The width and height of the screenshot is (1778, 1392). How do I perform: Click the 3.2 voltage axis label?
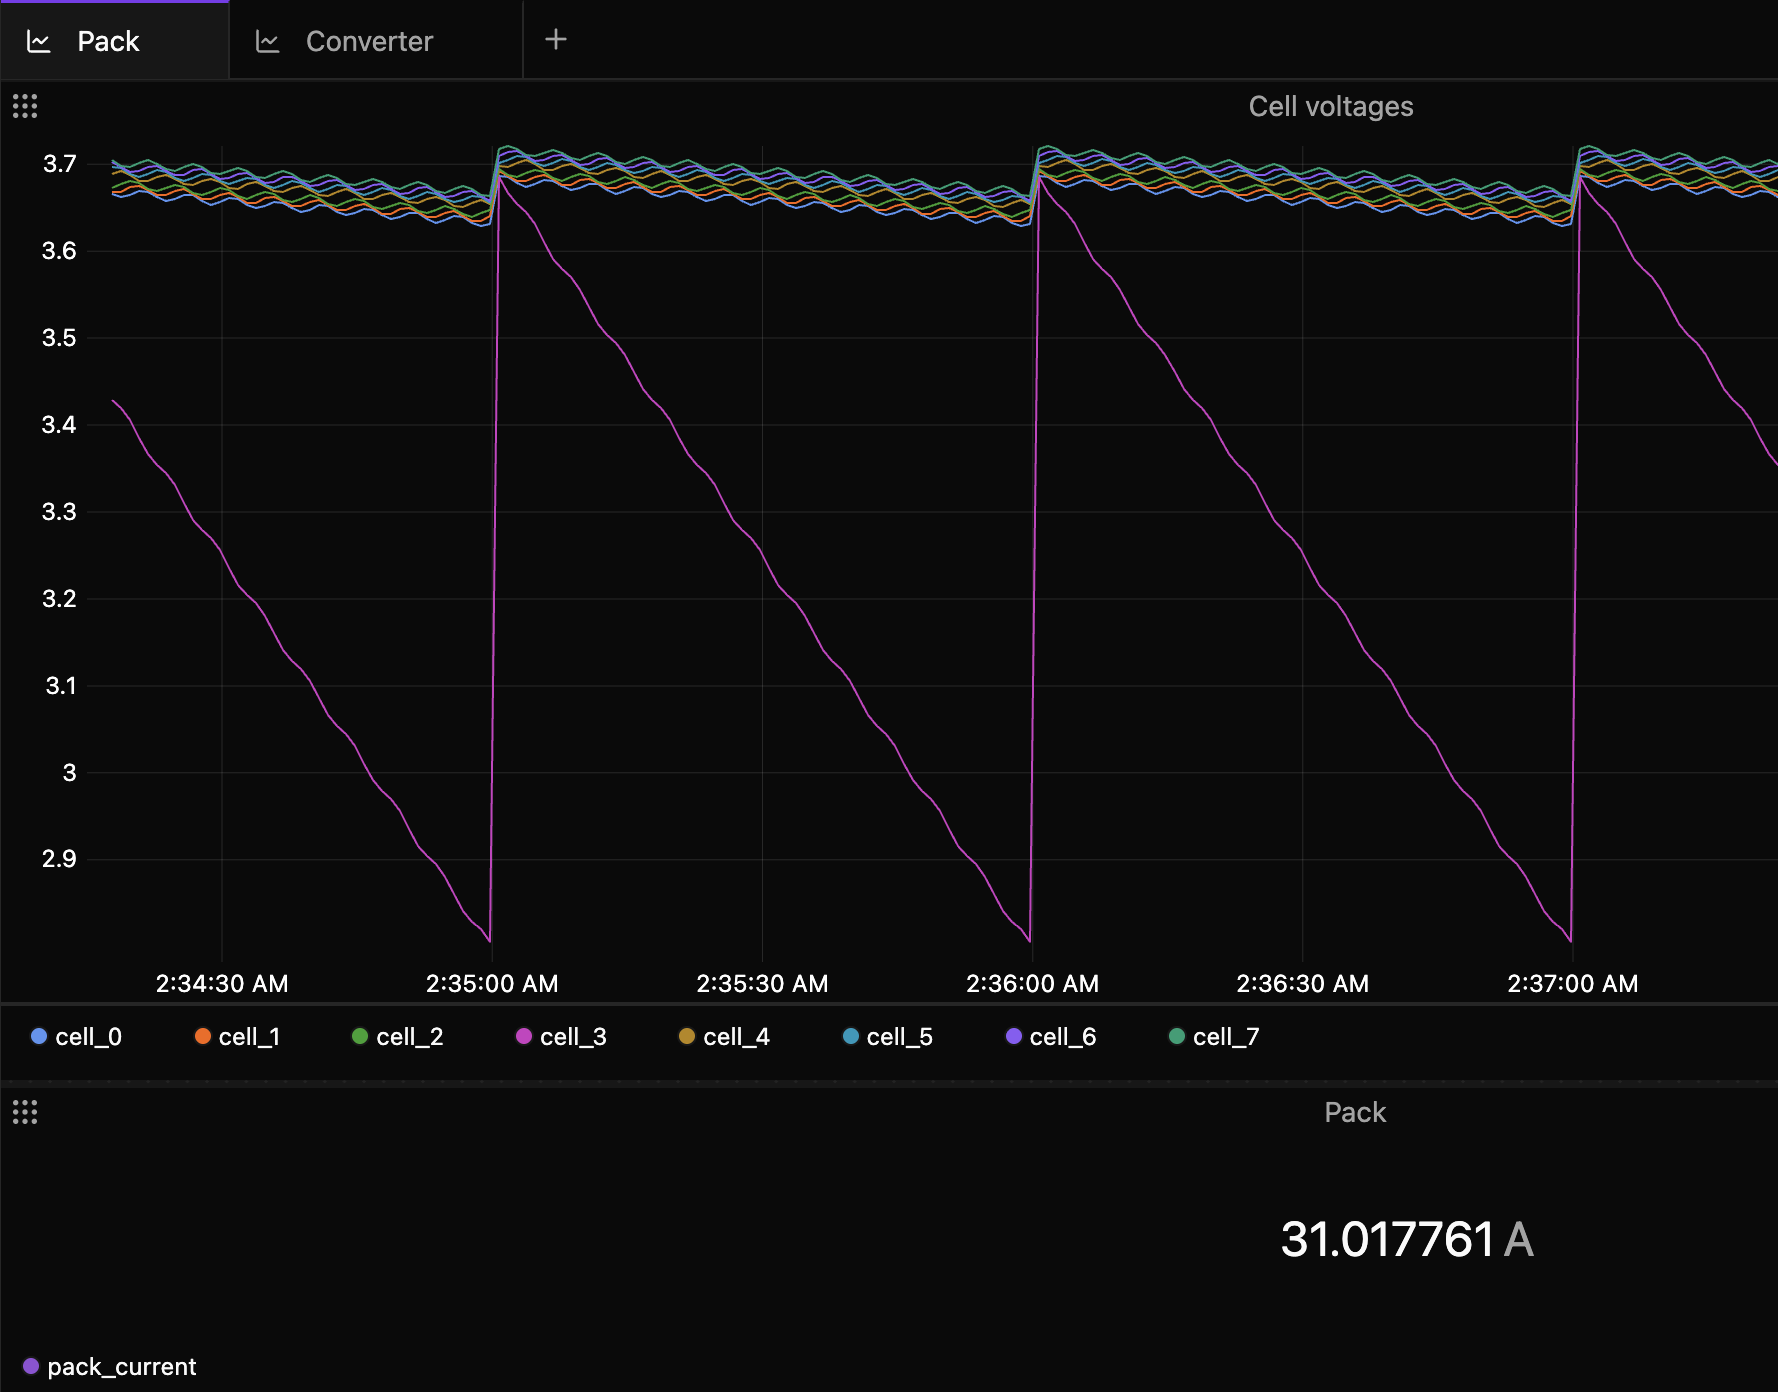(59, 599)
